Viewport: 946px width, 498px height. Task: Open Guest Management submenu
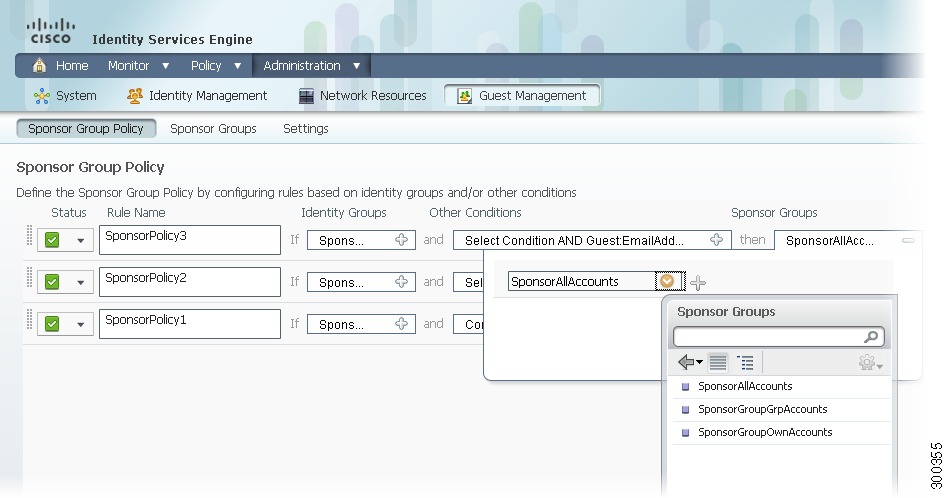[522, 95]
